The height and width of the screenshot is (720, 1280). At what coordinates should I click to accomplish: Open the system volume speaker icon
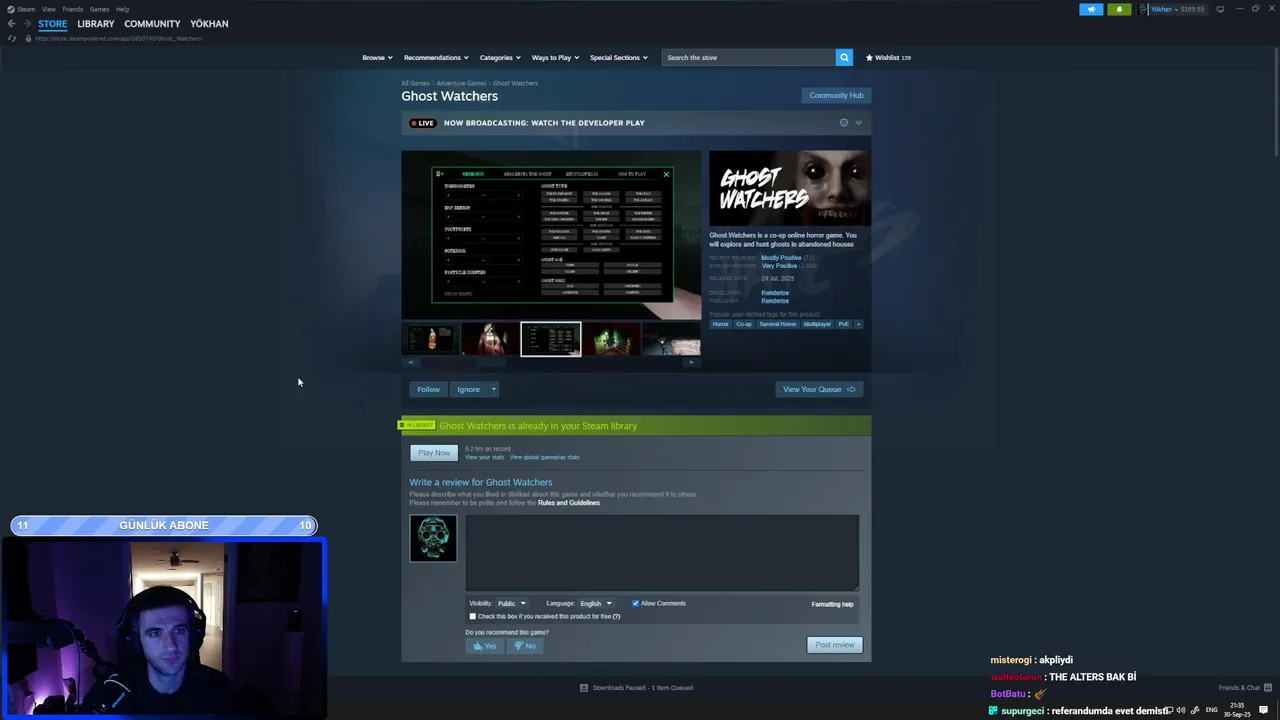coord(1181,710)
